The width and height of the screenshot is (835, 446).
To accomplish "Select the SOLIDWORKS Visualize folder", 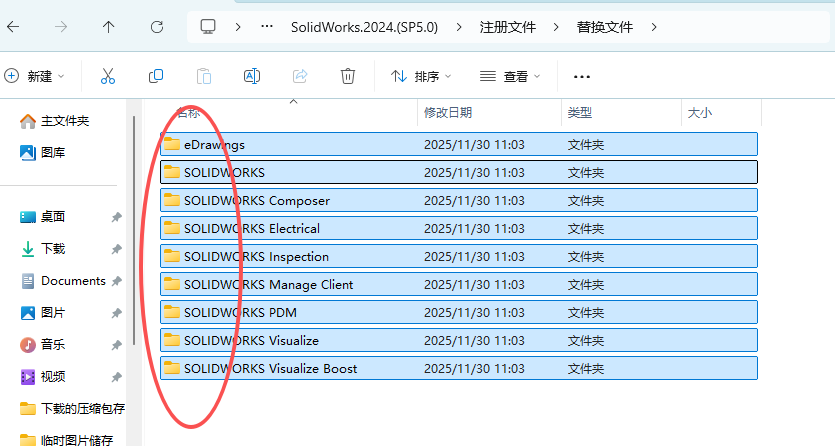I will tap(459, 340).
